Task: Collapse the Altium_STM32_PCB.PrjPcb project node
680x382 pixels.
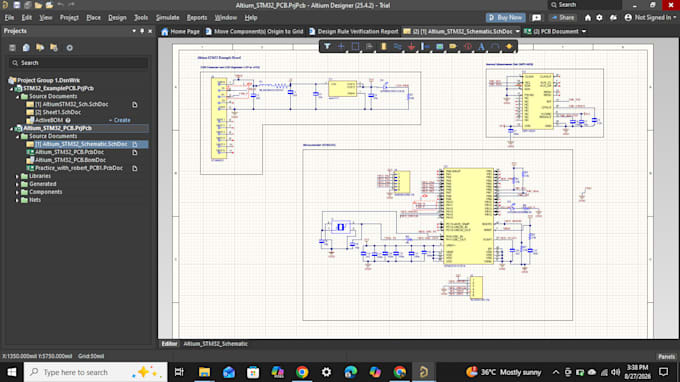Action: tap(12, 128)
